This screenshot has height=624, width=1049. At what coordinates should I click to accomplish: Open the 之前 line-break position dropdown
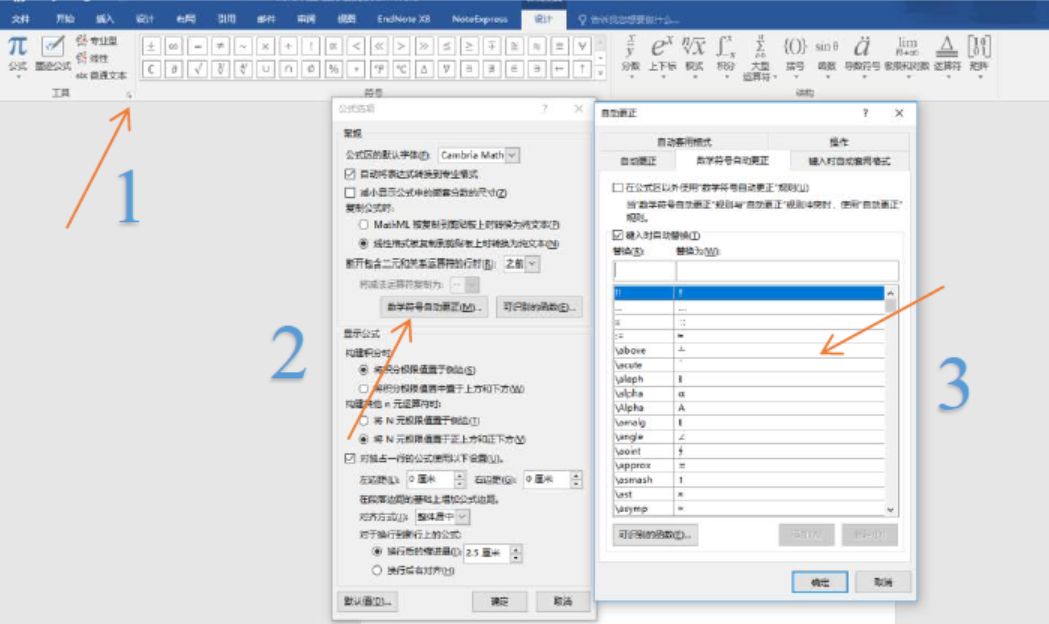[x=532, y=264]
